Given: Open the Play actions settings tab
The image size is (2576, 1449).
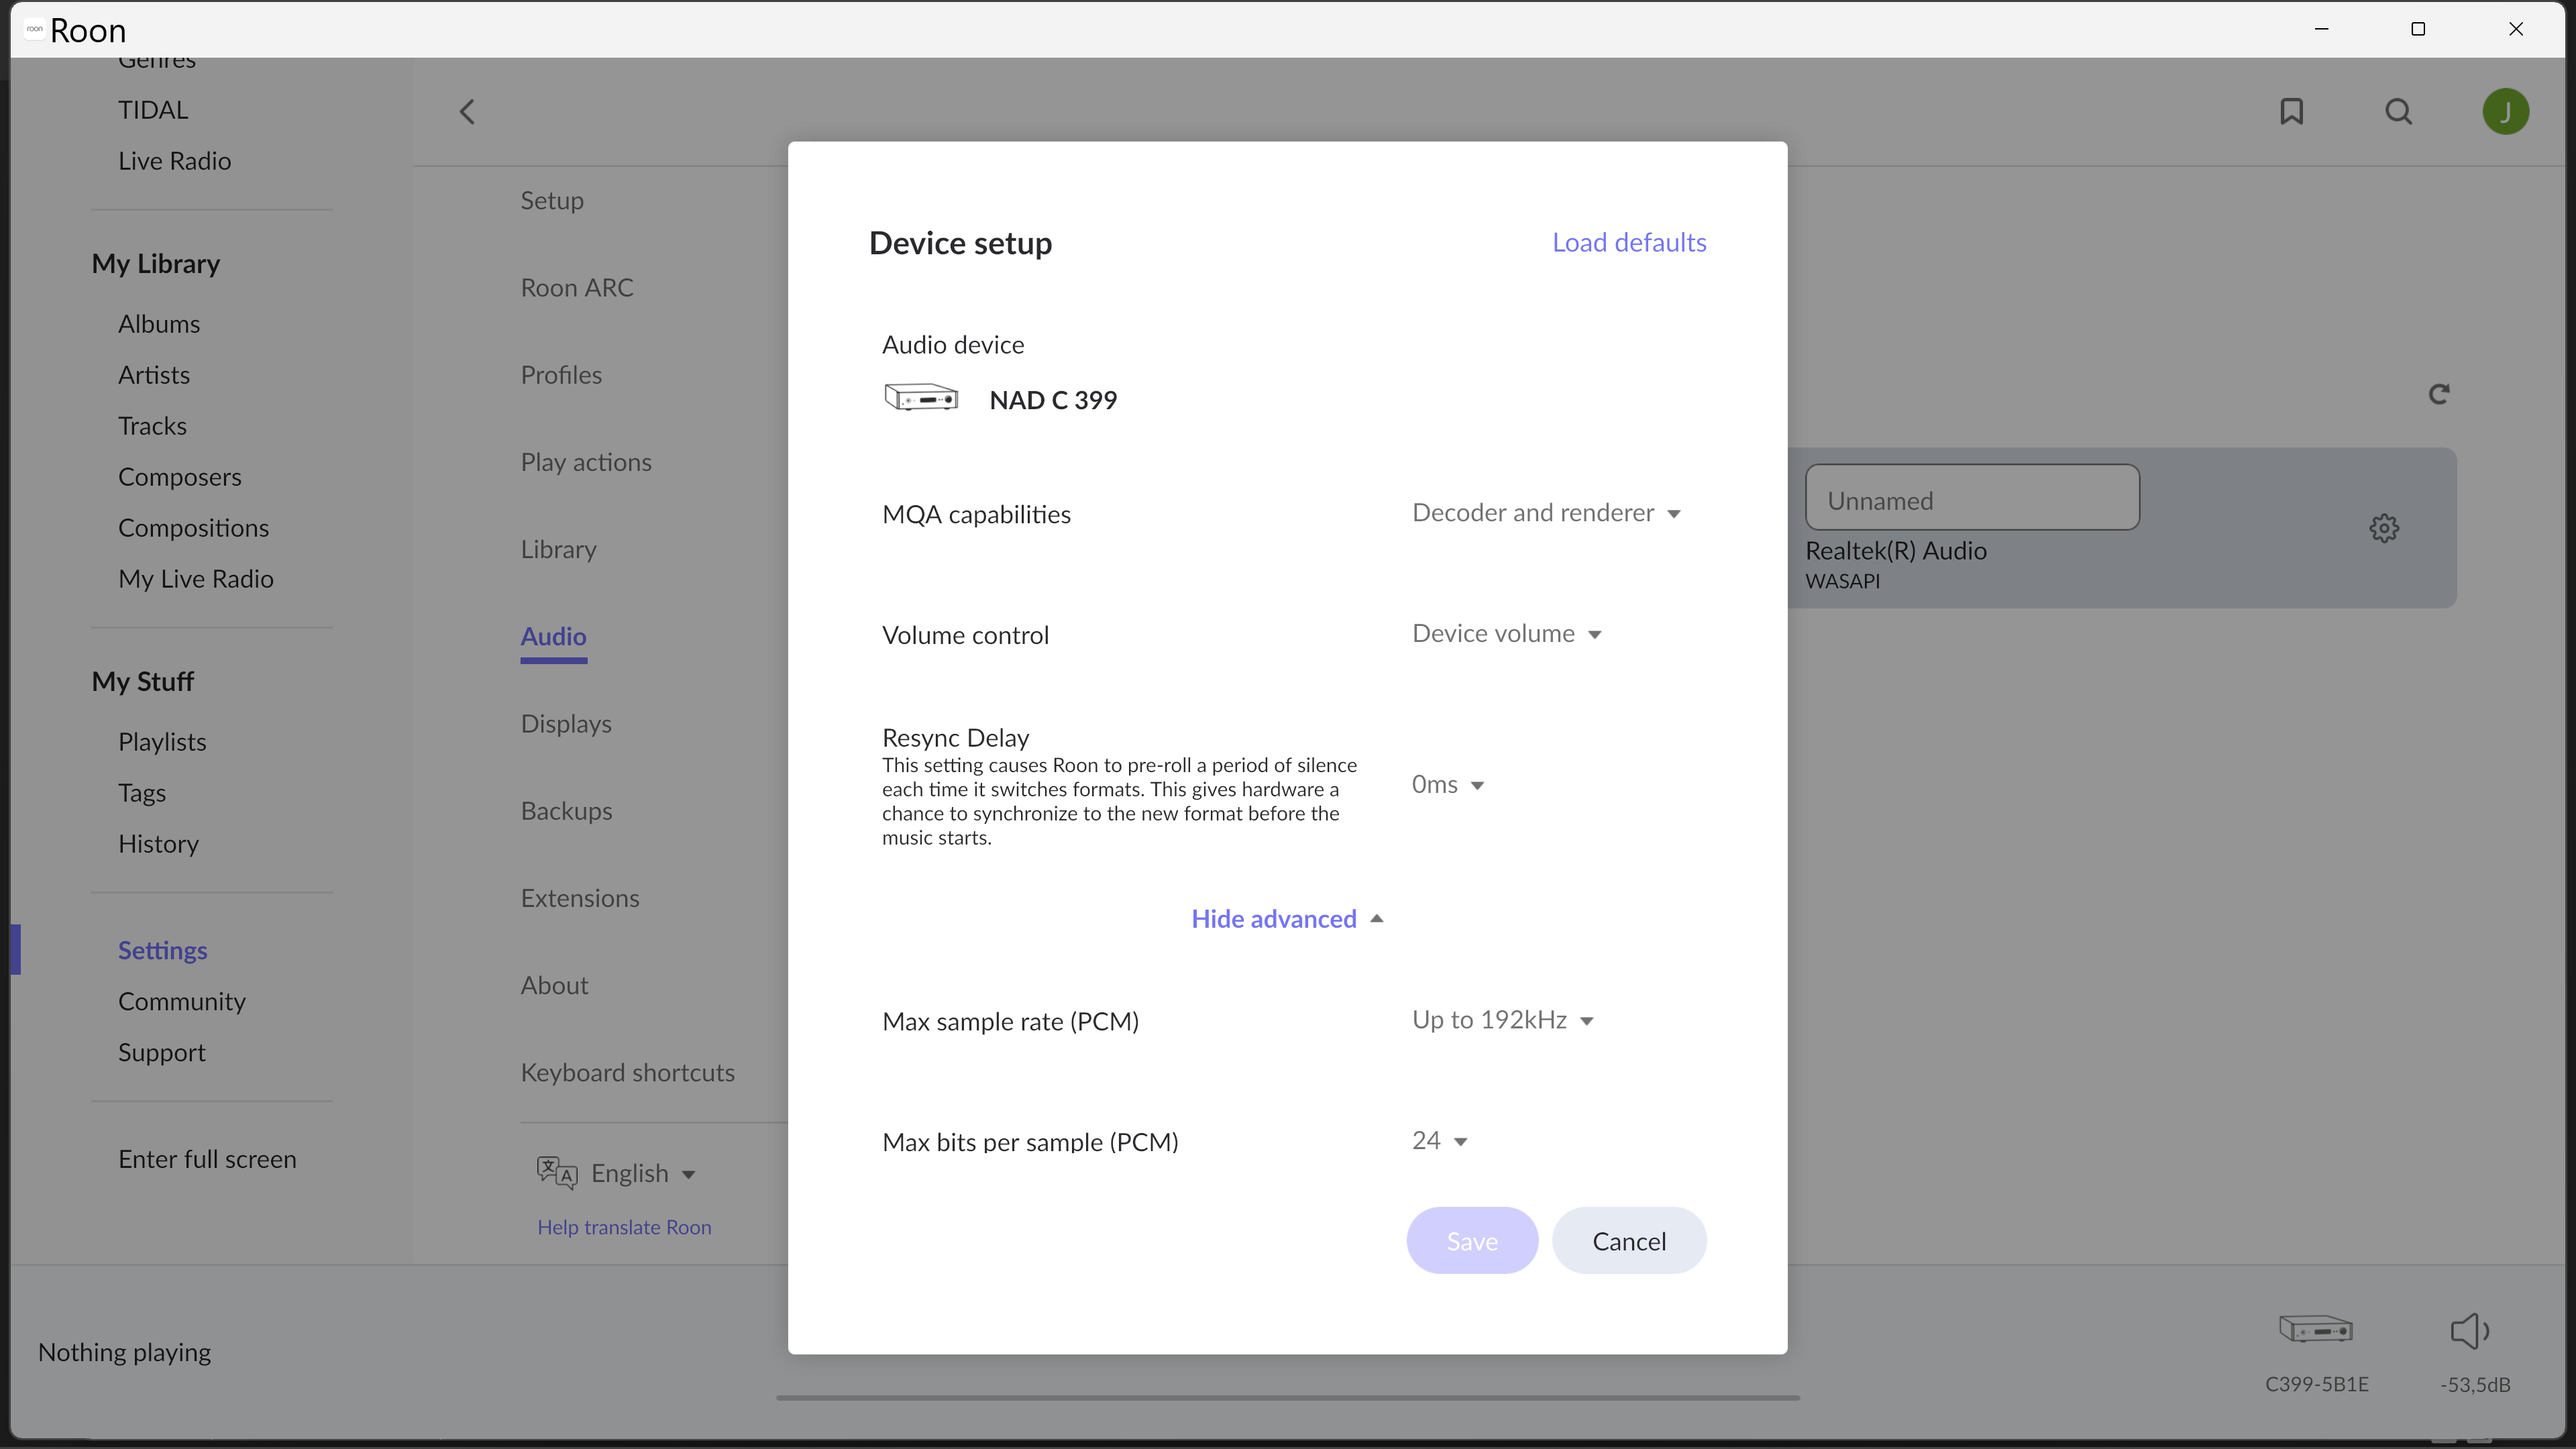Looking at the screenshot, I should [586, 462].
